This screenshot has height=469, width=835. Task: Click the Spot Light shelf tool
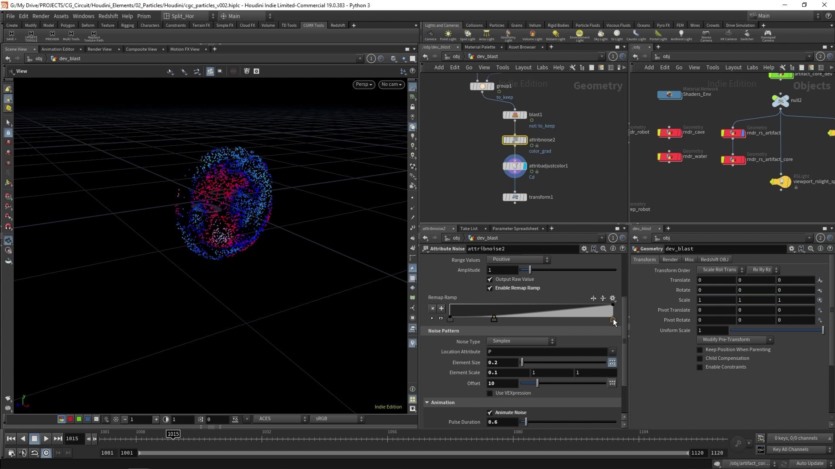(467, 36)
